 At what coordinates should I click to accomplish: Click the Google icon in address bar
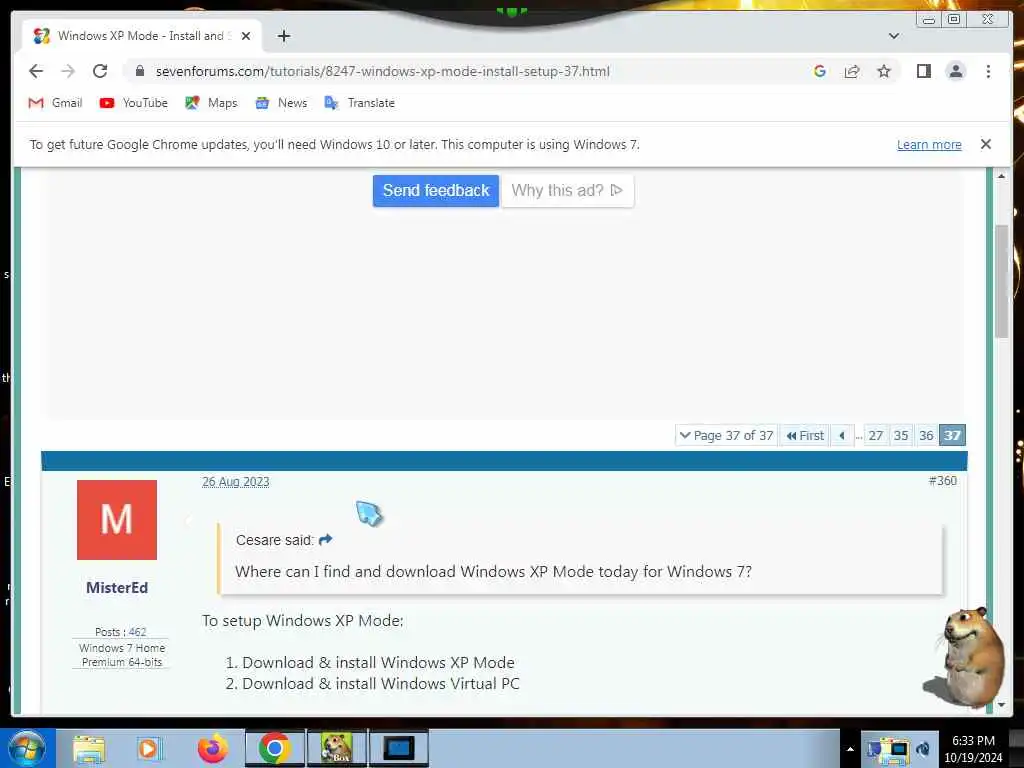(820, 71)
